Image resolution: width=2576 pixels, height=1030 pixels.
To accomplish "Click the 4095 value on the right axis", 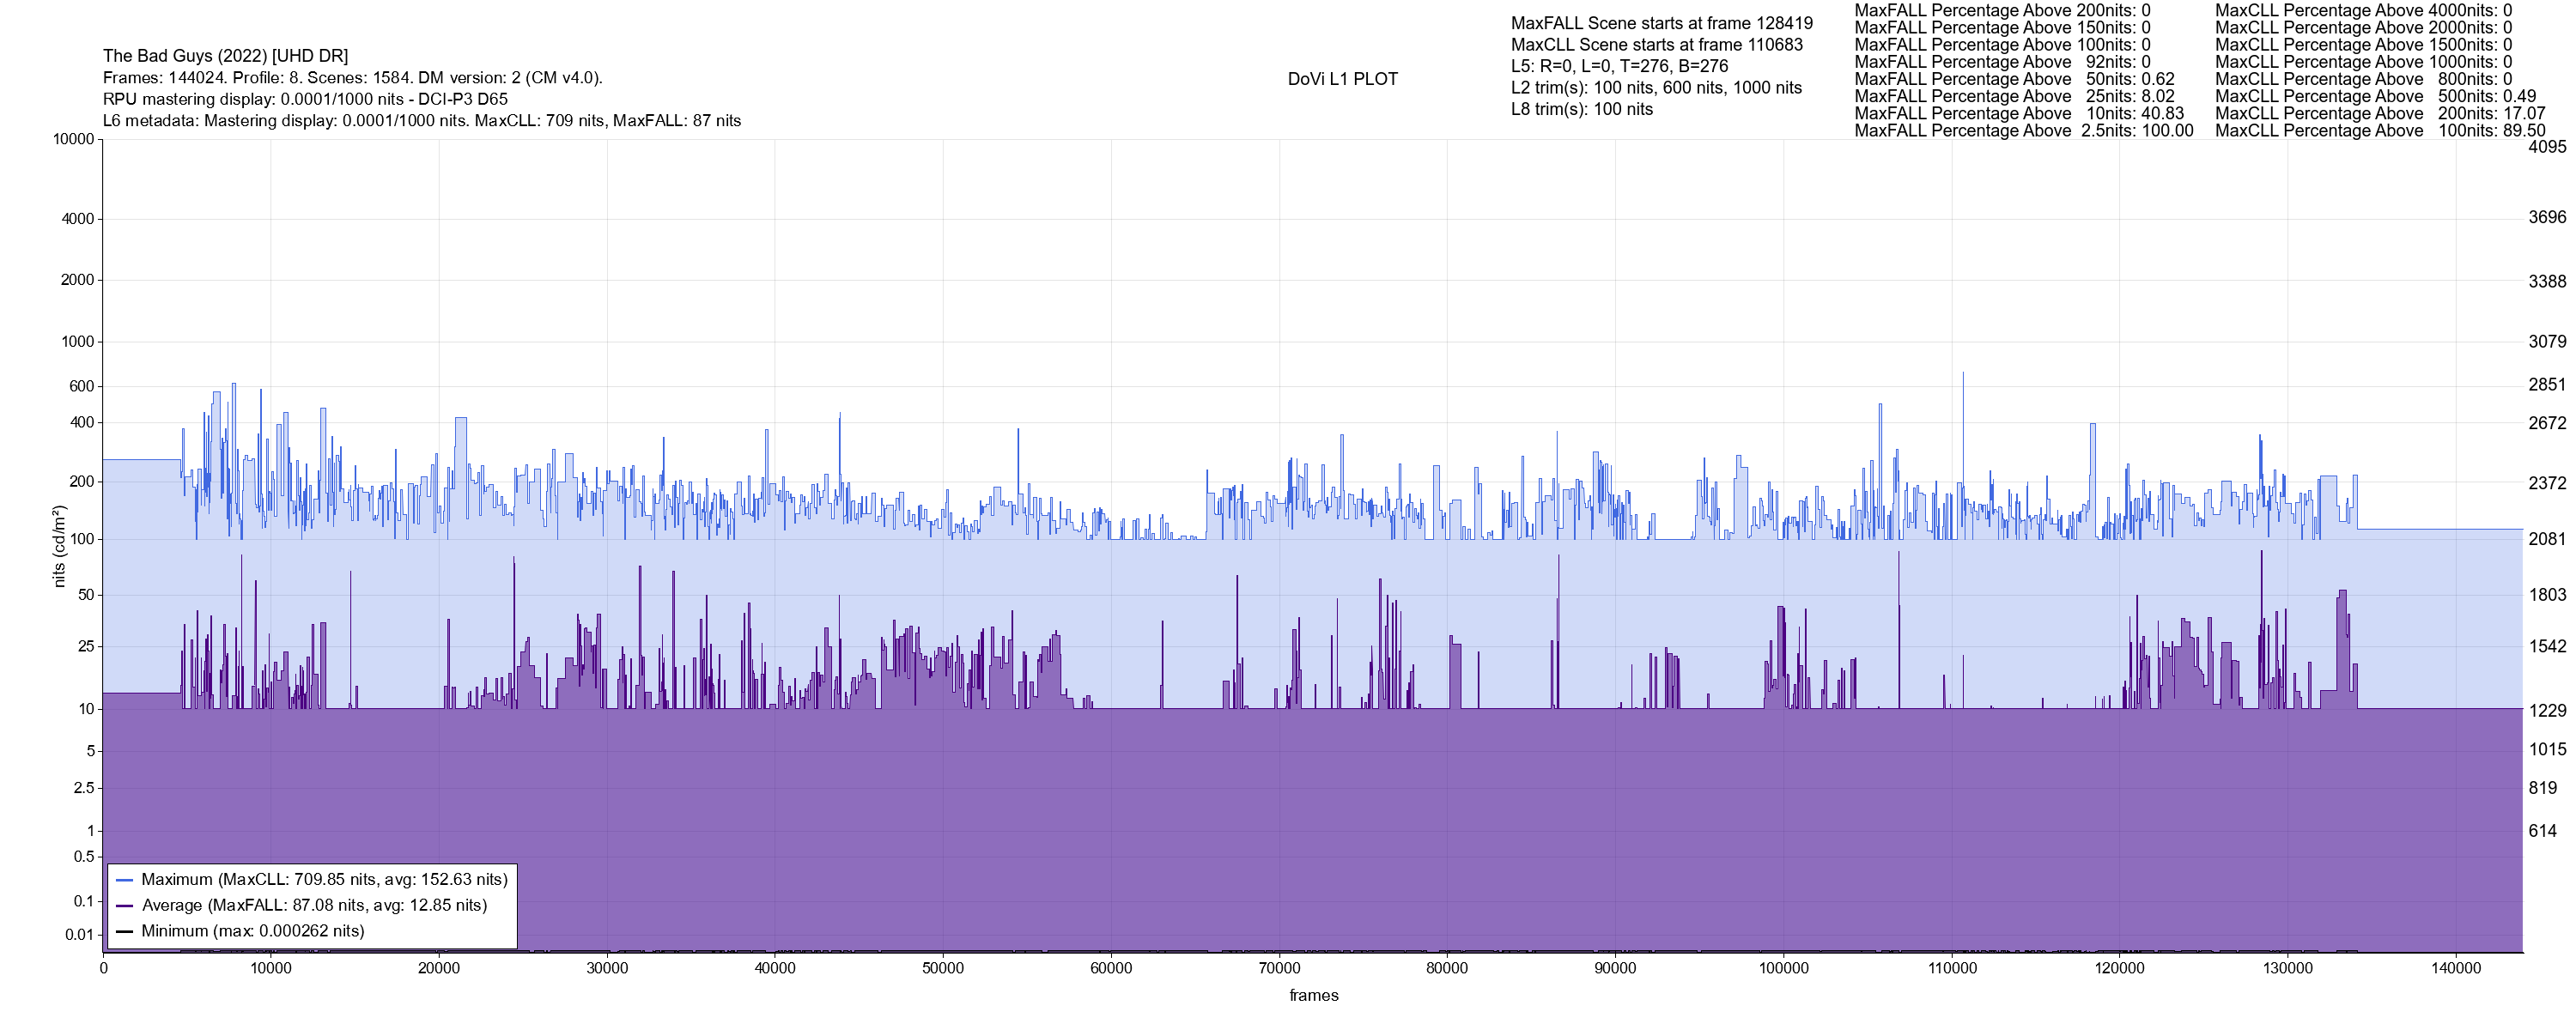I will point(2546,147).
